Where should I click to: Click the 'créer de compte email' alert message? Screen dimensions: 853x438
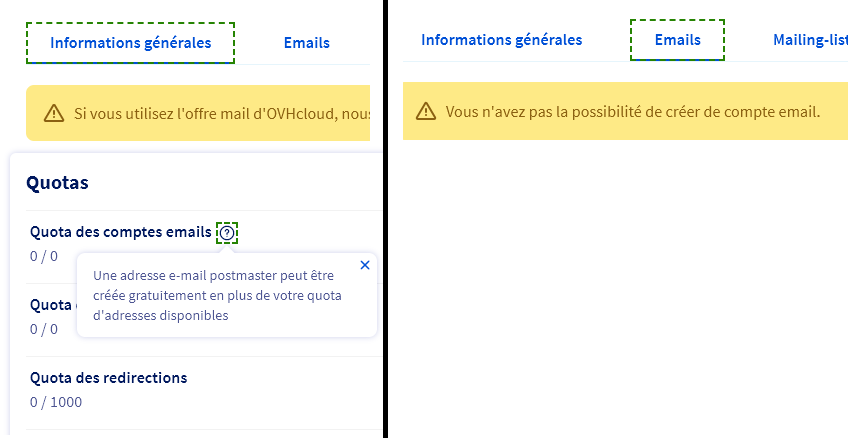(x=632, y=111)
